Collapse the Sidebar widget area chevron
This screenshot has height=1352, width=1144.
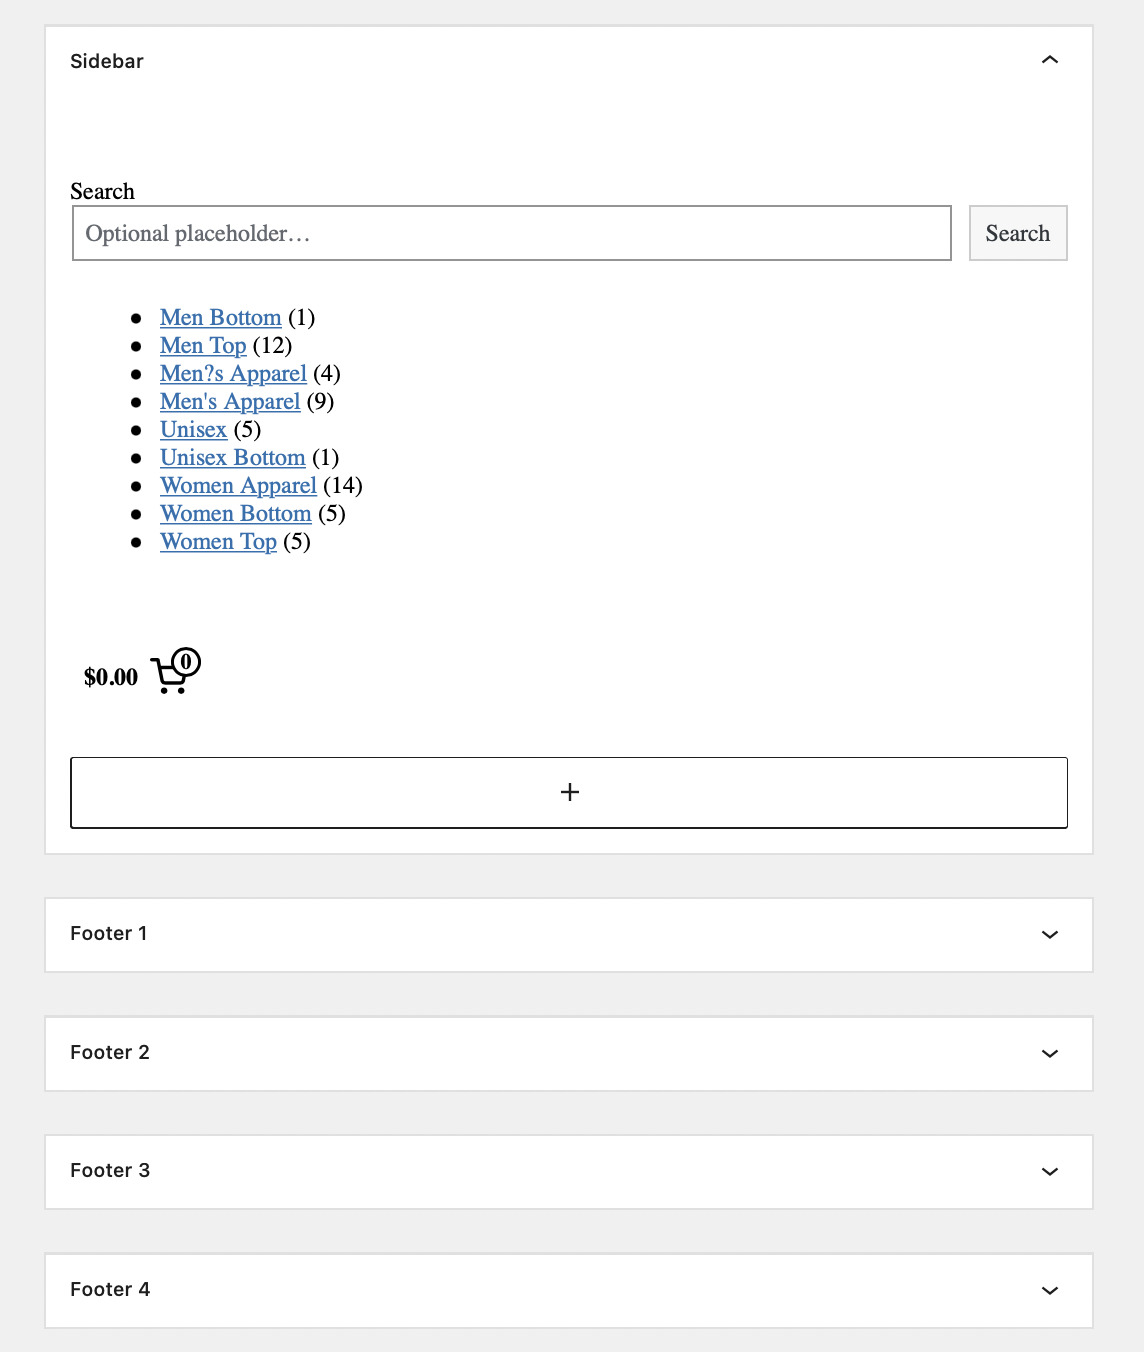tap(1049, 60)
